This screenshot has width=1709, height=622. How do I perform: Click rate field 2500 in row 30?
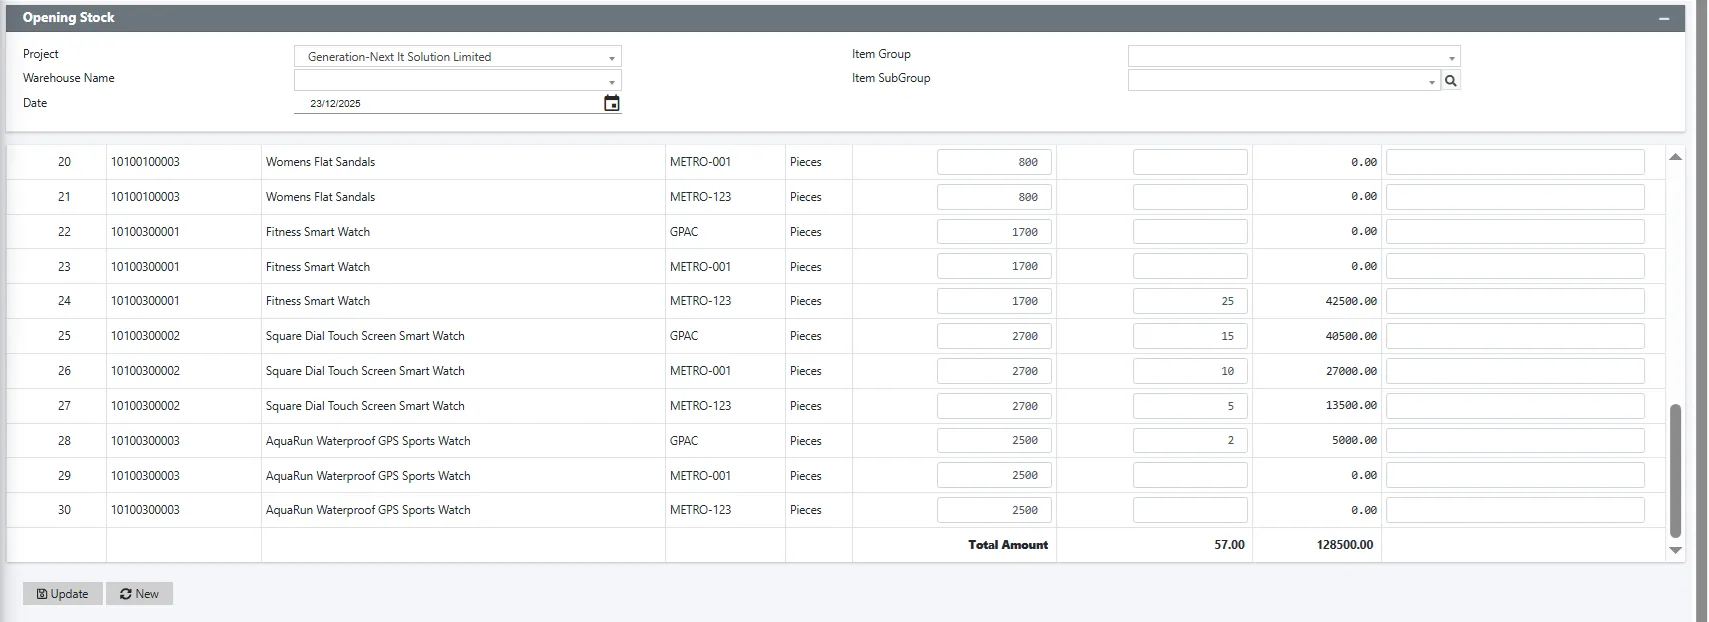click(994, 510)
